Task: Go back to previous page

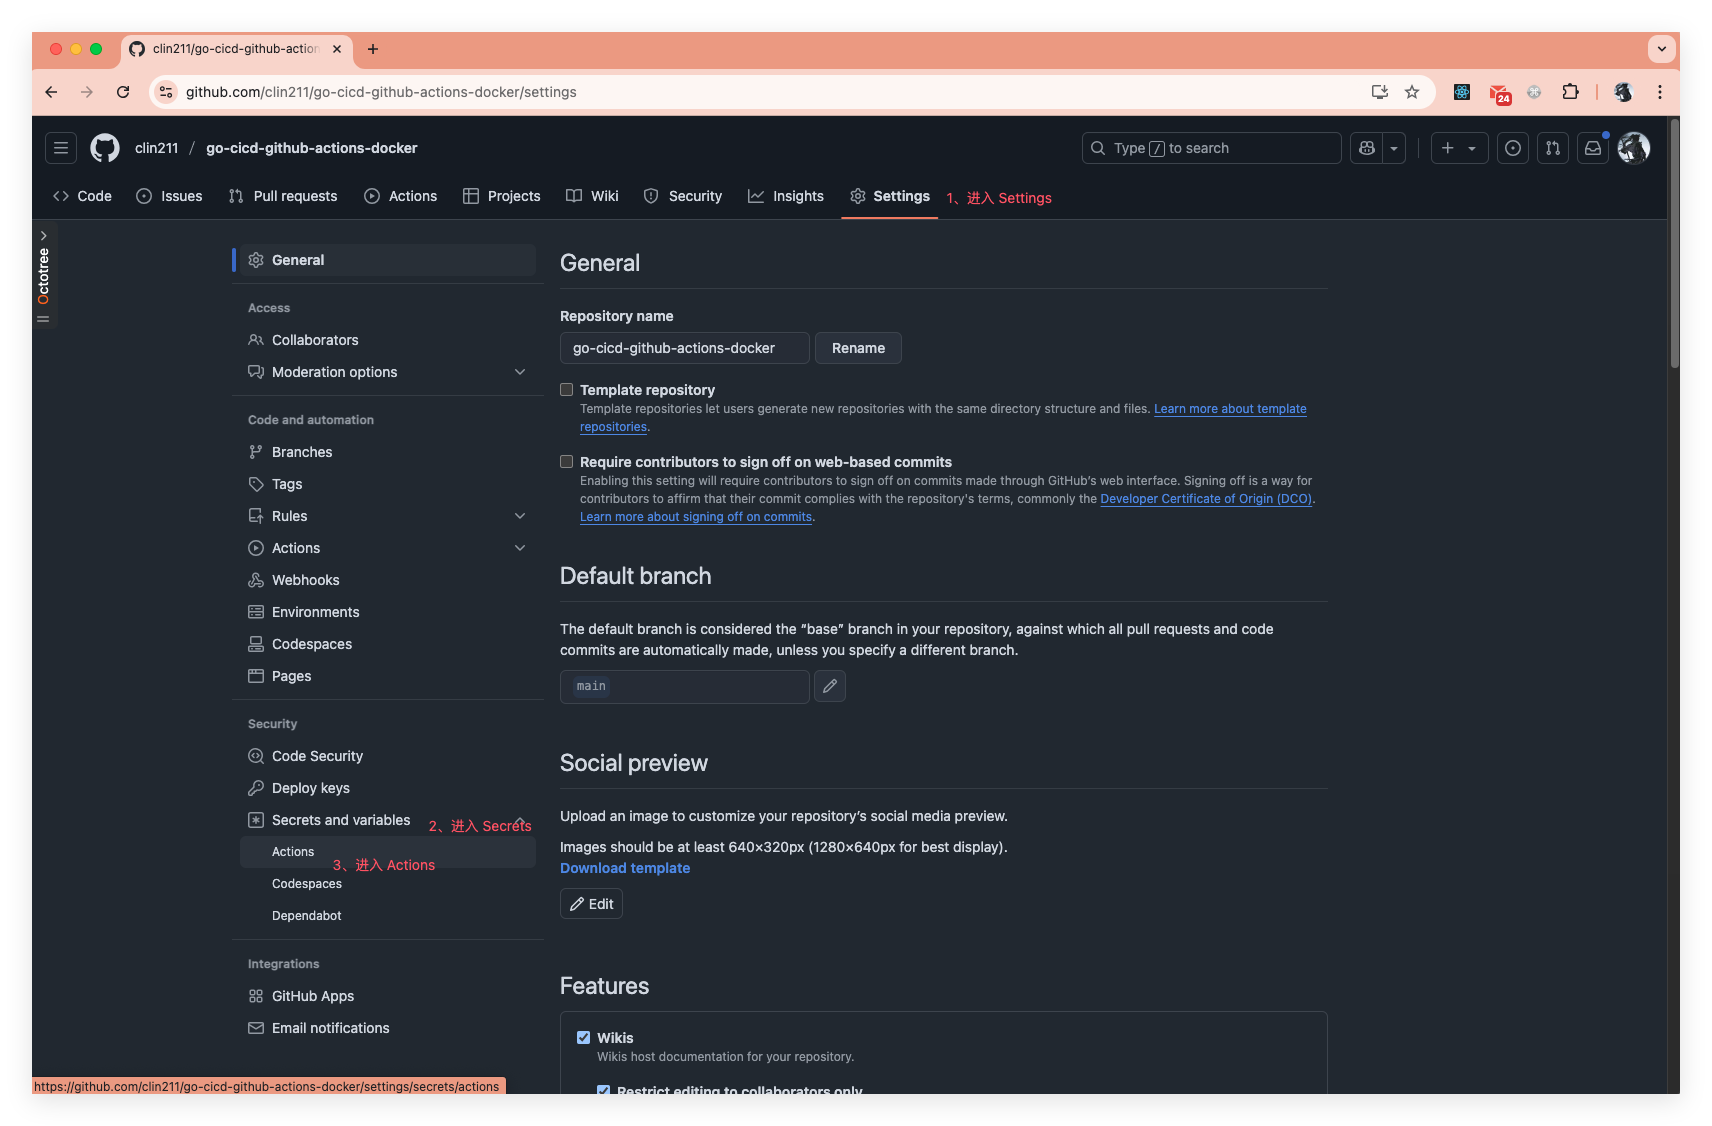Action: [51, 92]
